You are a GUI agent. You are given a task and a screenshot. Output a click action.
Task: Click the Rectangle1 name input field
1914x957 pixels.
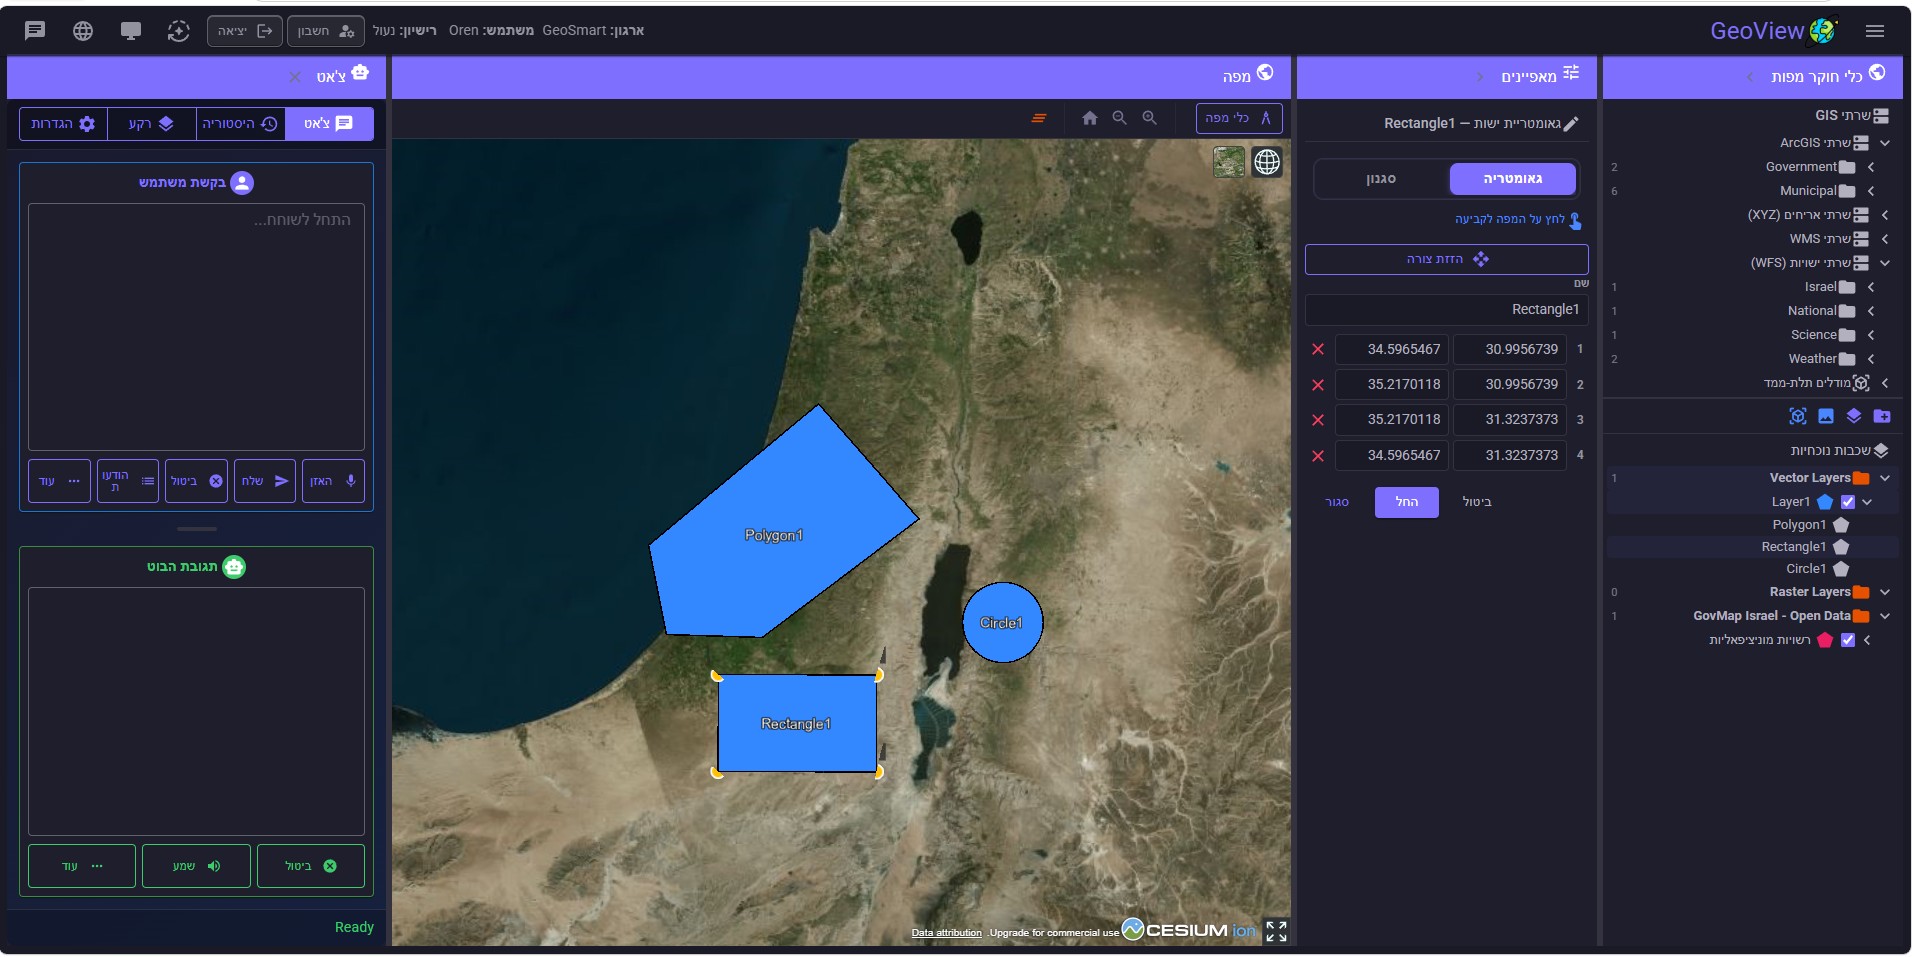(x=1447, y=310)
